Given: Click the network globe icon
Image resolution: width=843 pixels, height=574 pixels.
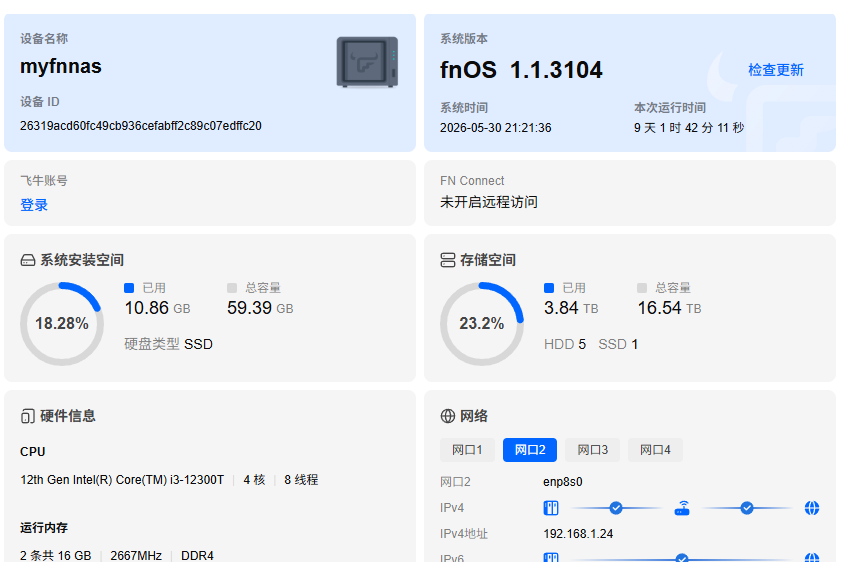Looking at the screenshot, I should click(447, 416).
